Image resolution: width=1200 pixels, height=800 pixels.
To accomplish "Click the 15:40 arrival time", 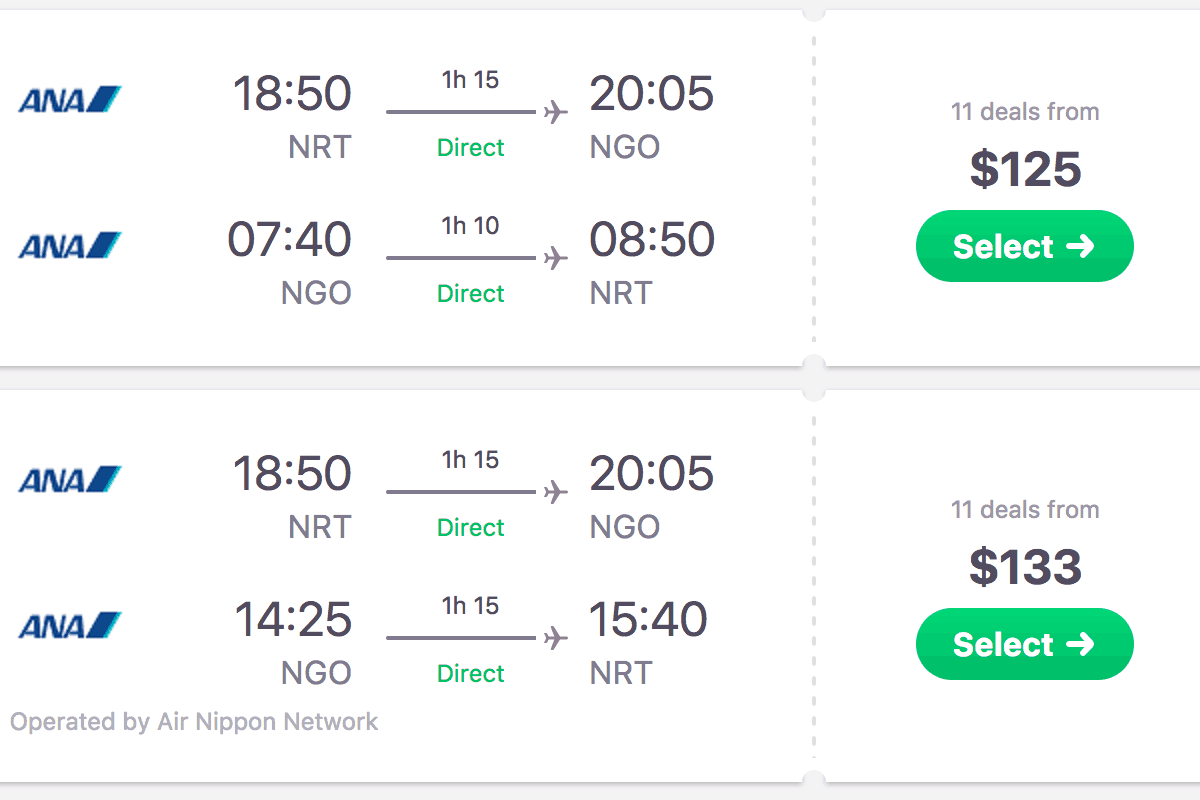I will click(649, 620).
